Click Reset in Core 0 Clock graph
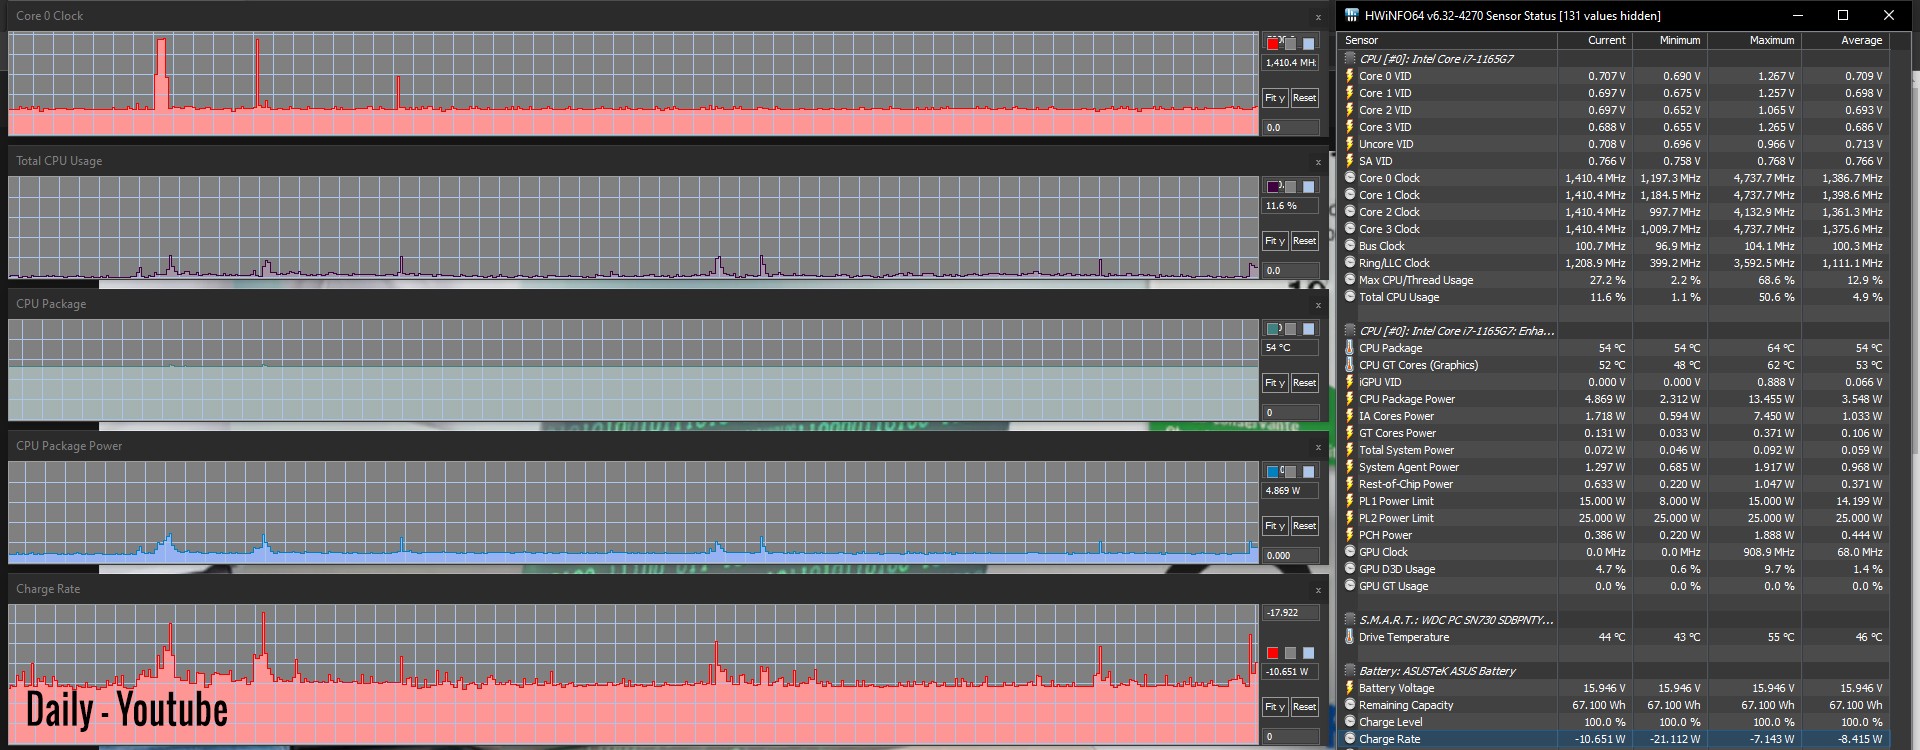Screen dimensions: 1920x750 (x=1304, y=98)
